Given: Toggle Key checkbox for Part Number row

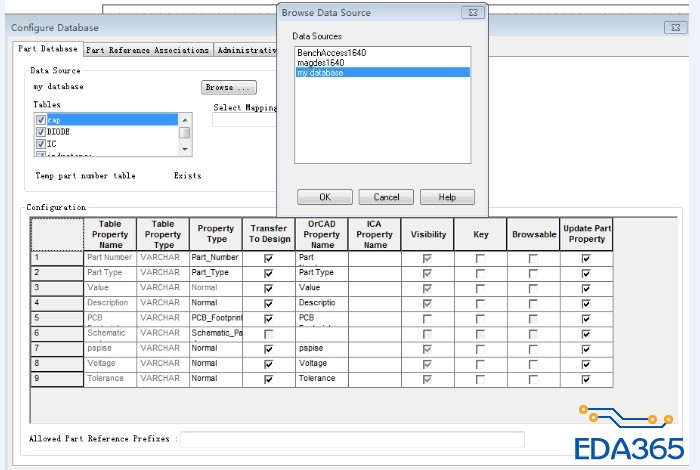Looking at the screenshot, I should pos(480,258).
